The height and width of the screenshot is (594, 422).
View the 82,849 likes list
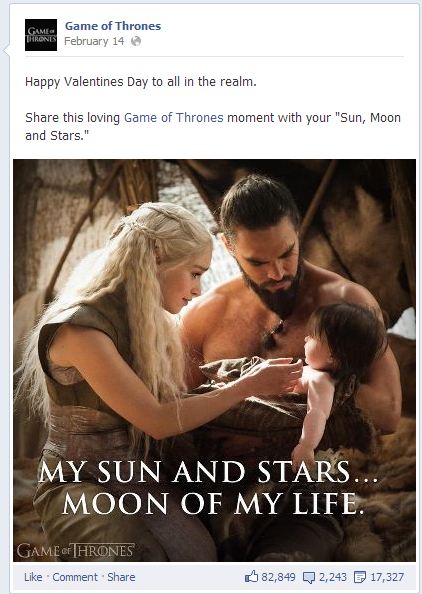[x=278, y=577]
